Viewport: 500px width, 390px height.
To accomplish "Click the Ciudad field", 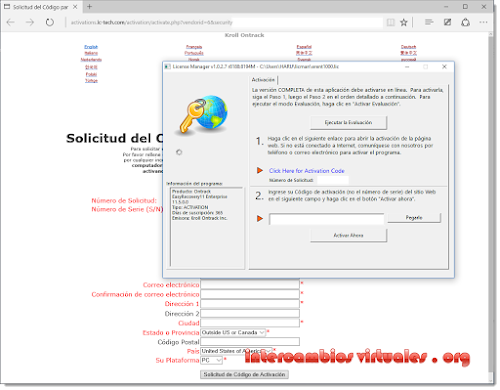I will click(250, 323).
